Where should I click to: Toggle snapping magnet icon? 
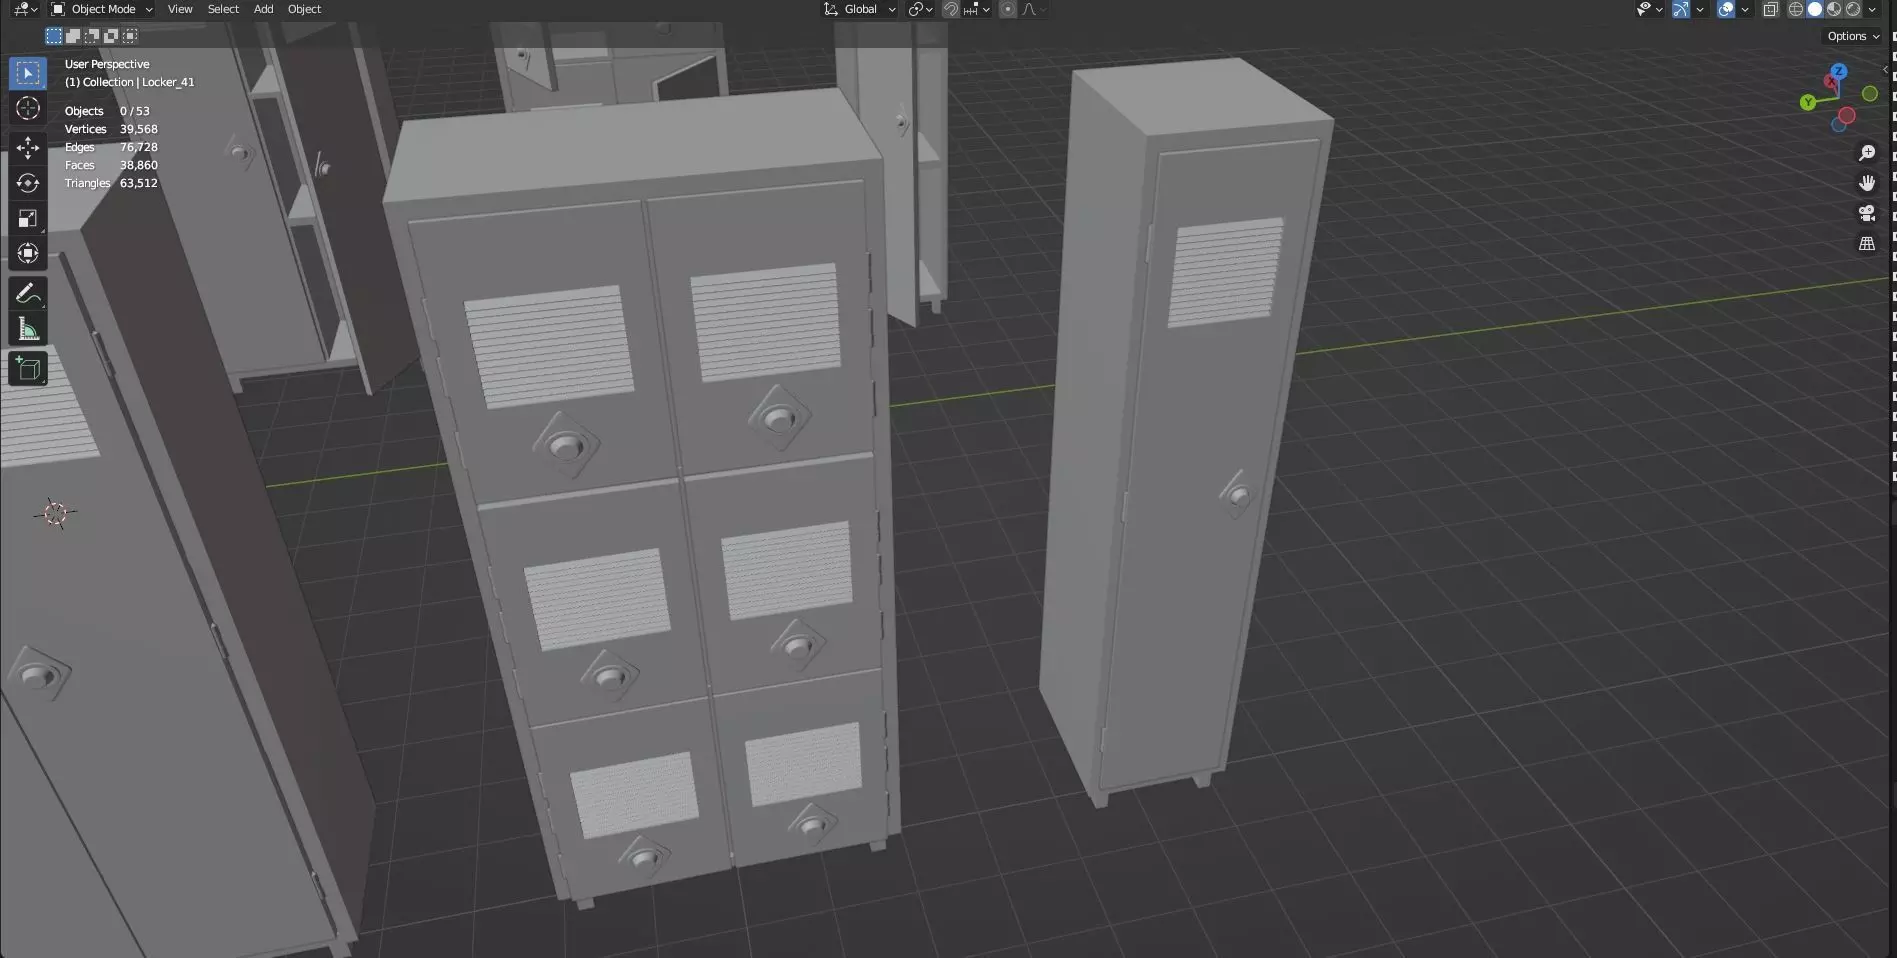point(951,9)
